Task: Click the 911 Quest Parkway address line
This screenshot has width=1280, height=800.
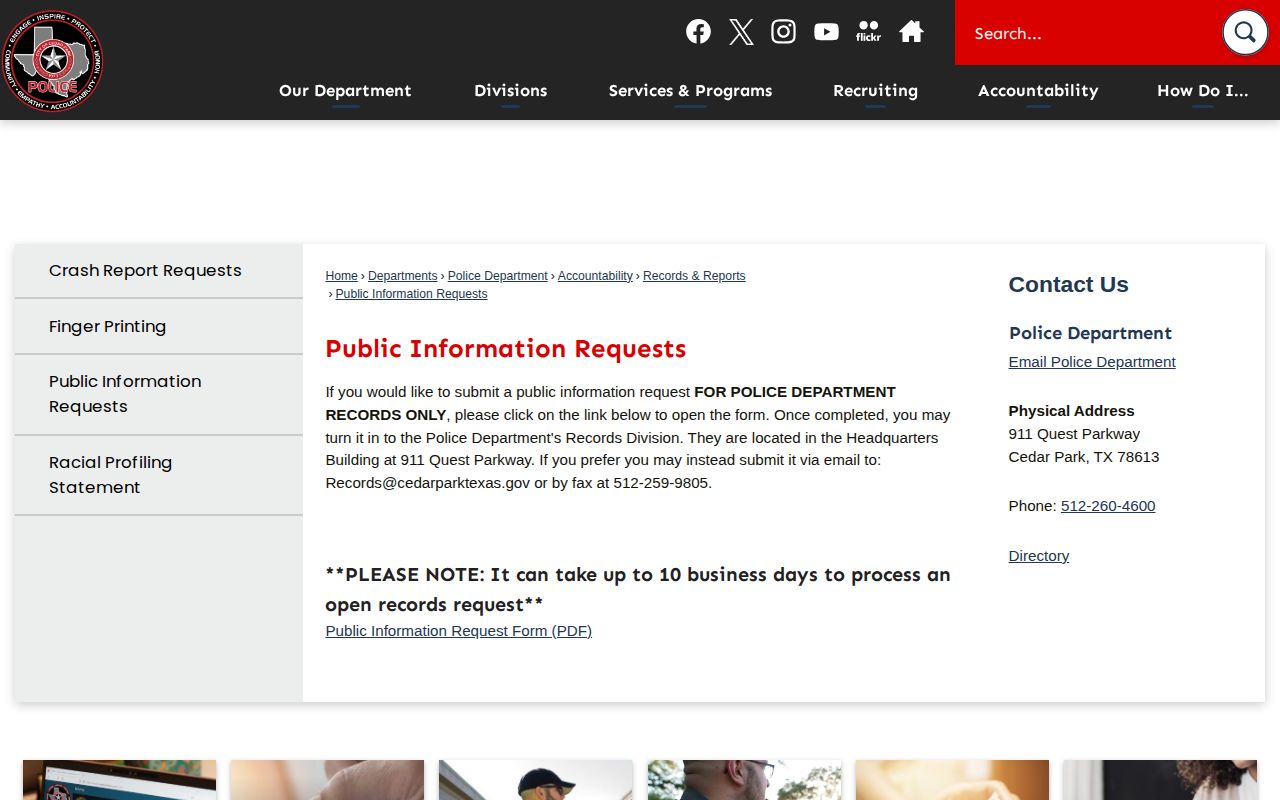Action: [x=1074, y=434]
